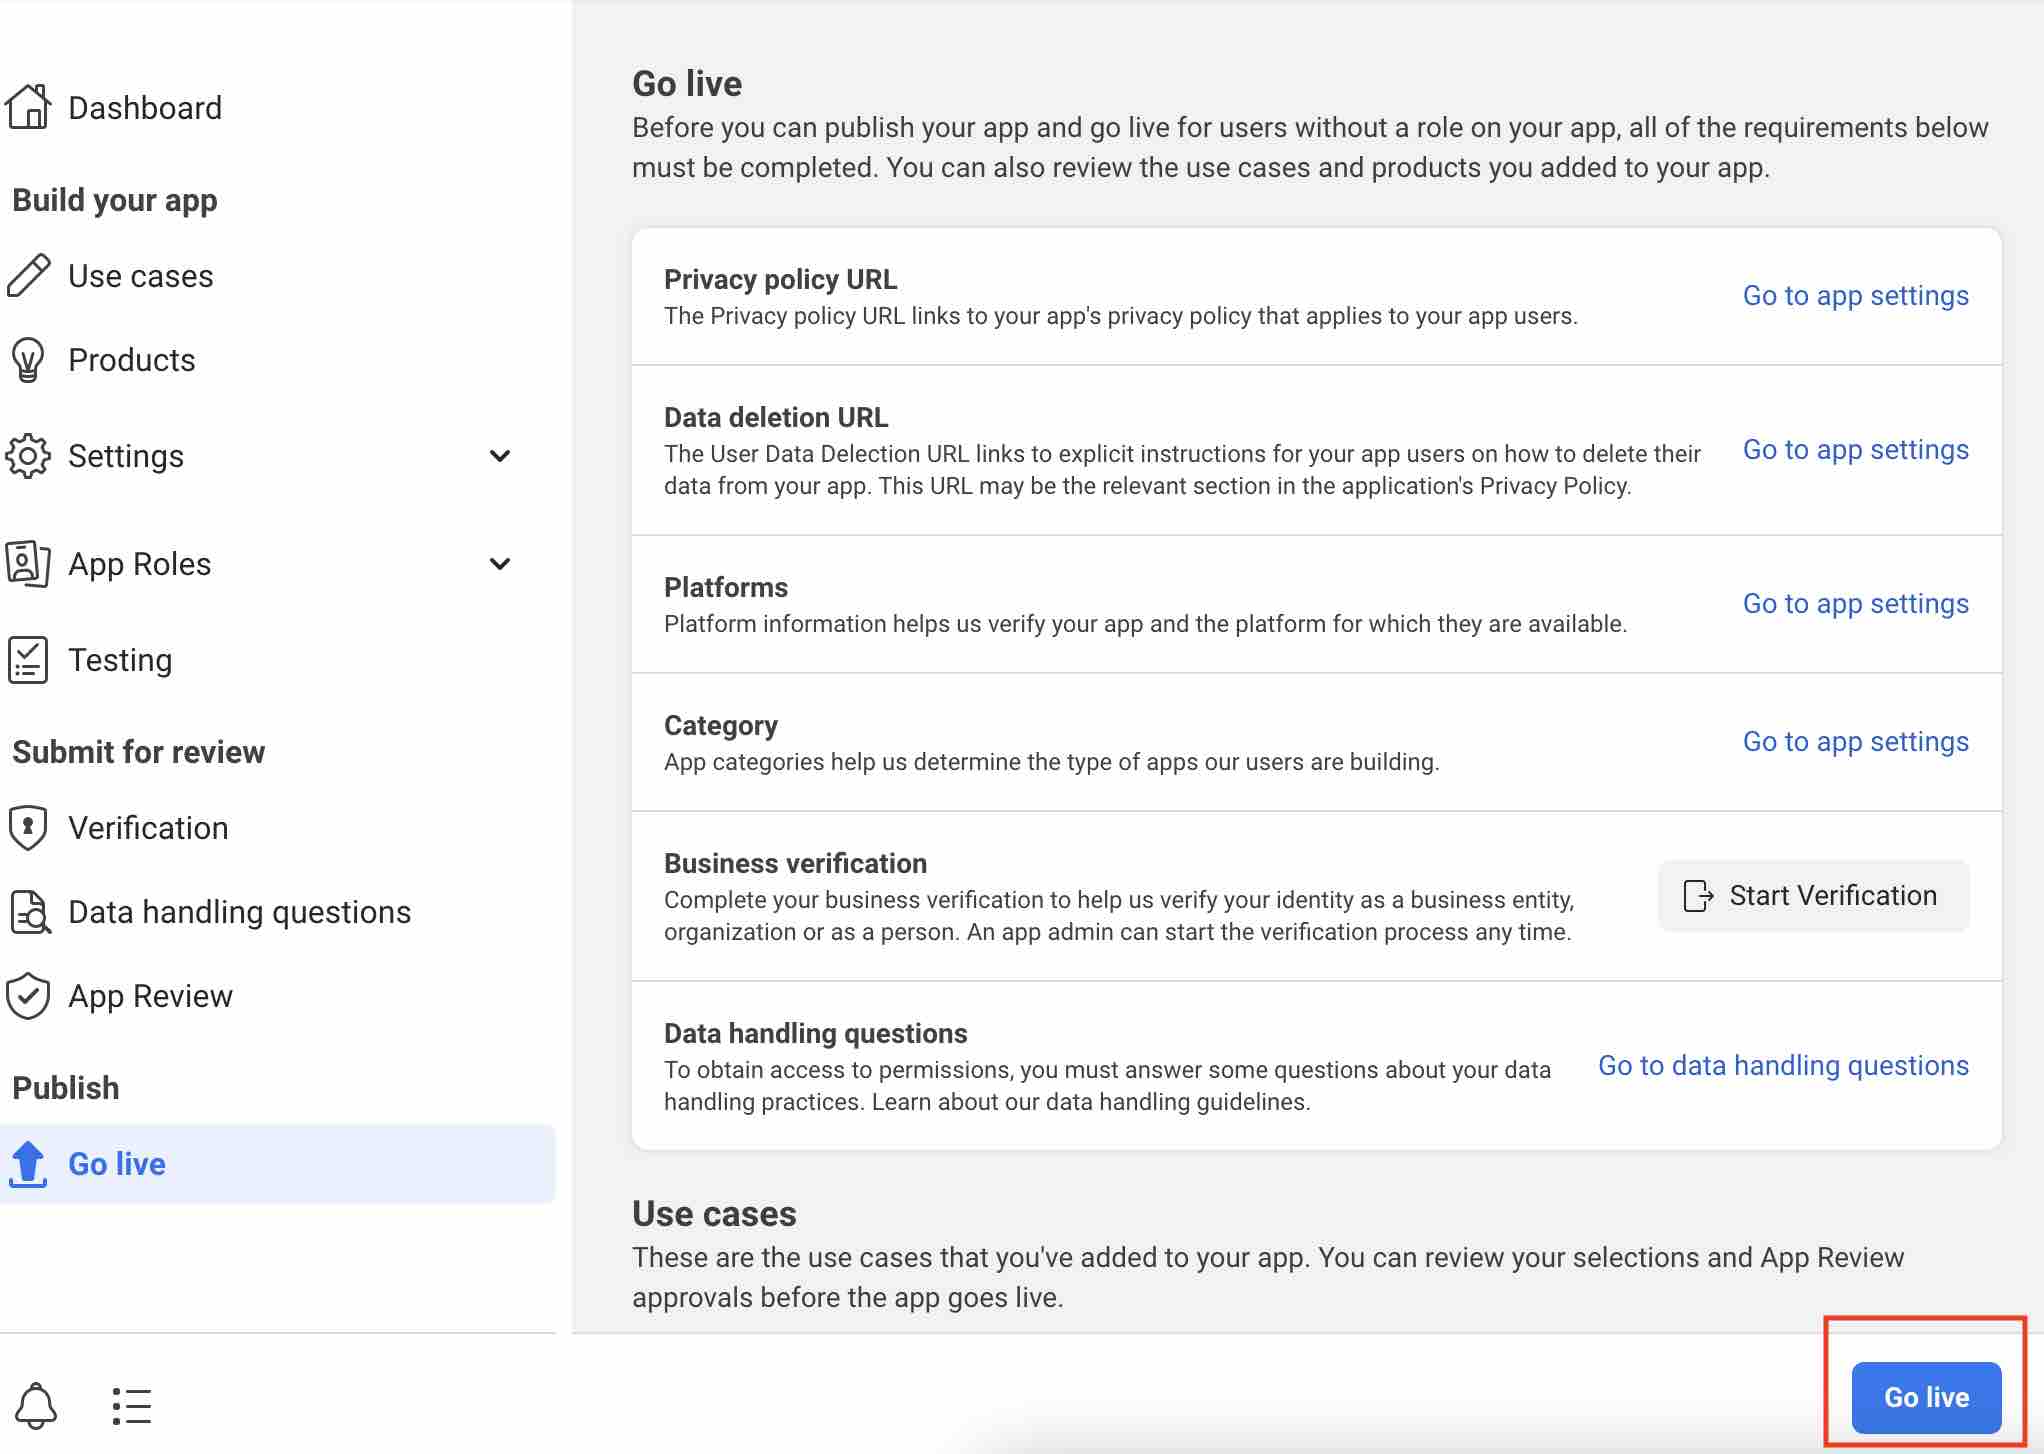
Task: Open notifications via bell icon
Action: (x=36, y=1405)
